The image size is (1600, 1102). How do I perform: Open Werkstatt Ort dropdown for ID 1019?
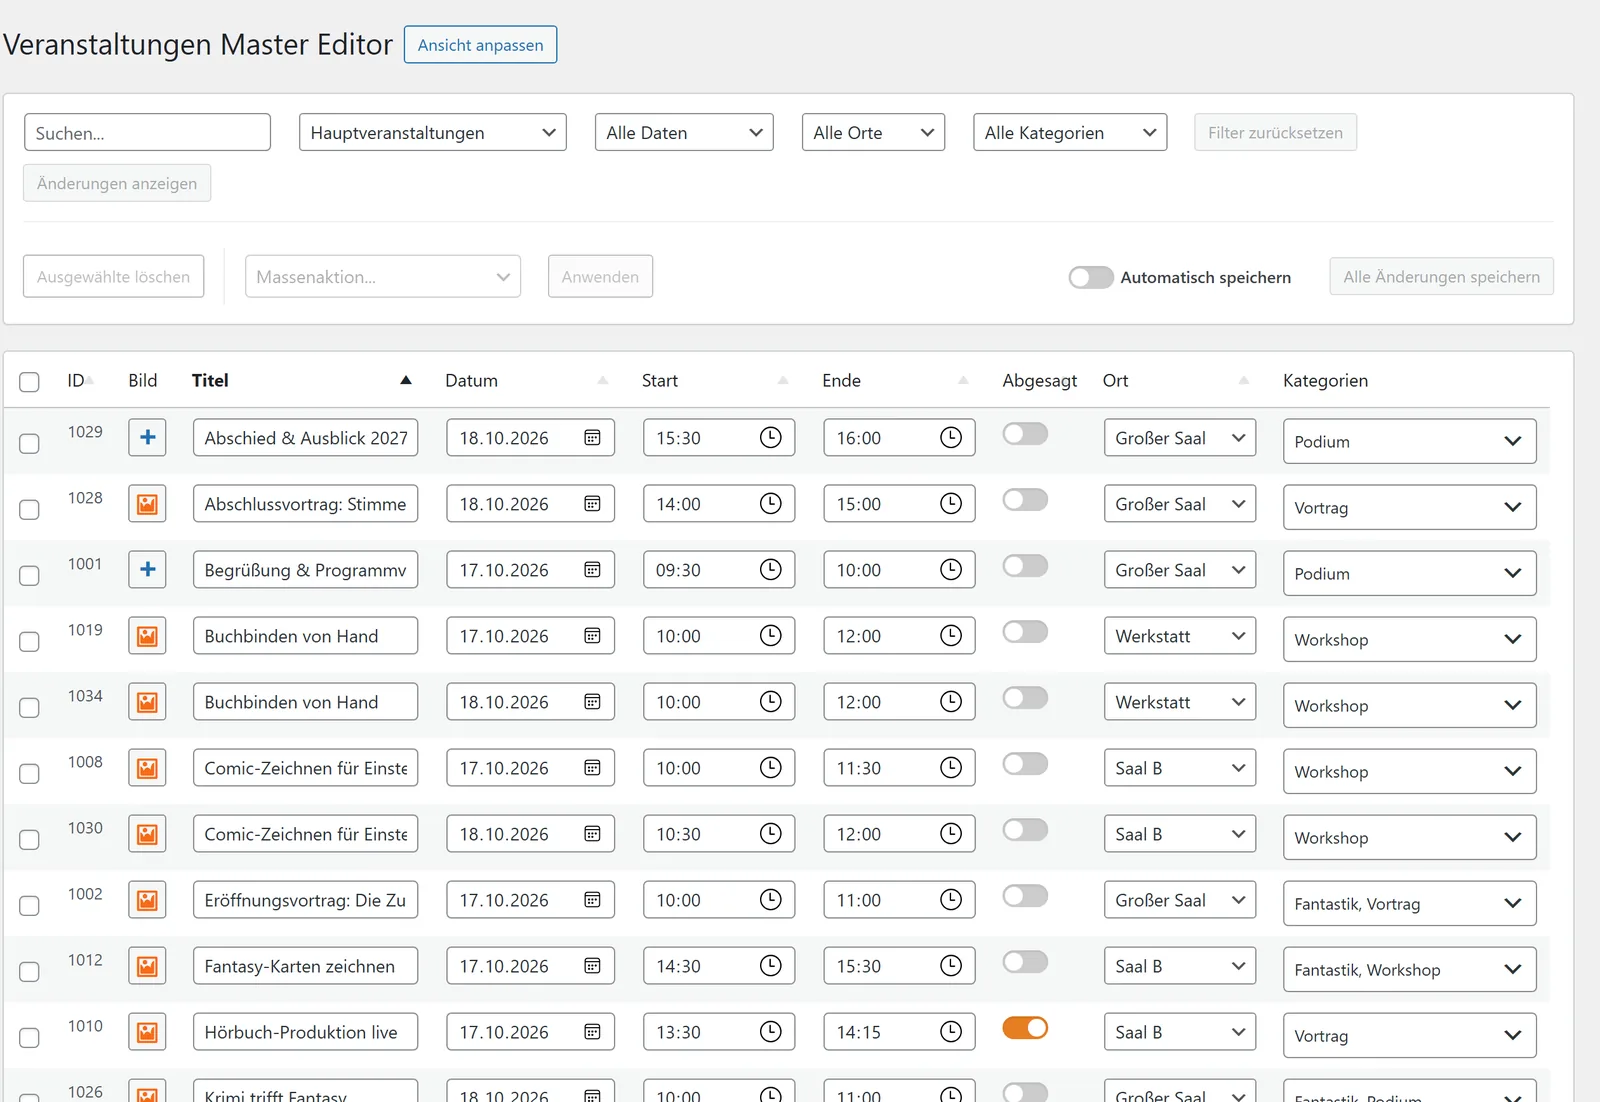(1180, 635)
